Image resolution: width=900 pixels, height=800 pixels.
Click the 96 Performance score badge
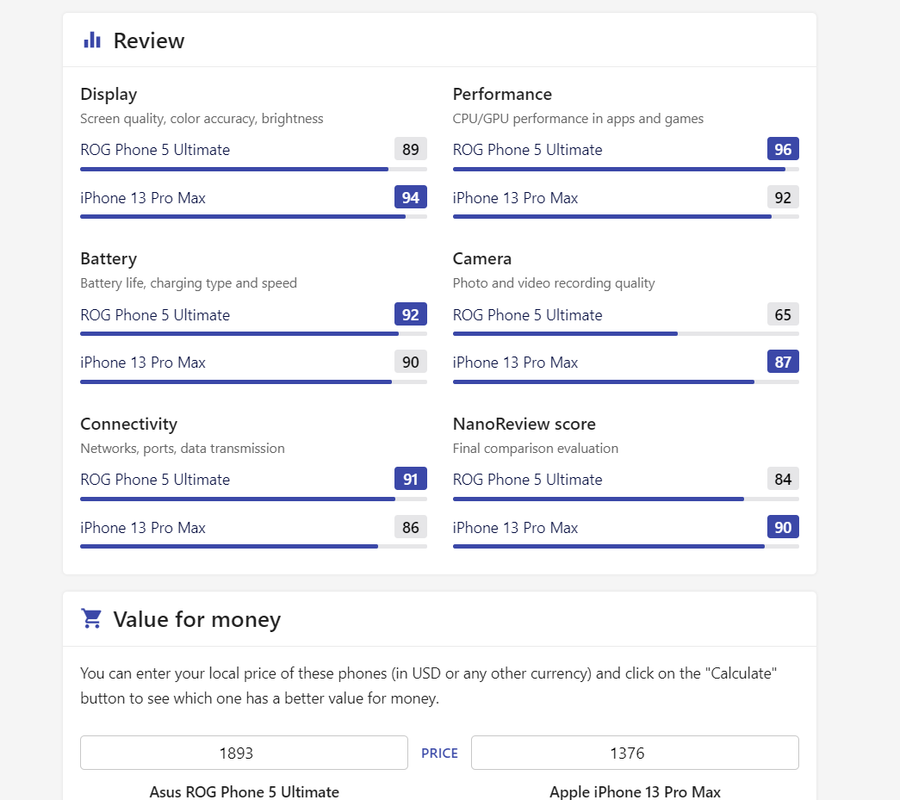[x=782, y=150]
